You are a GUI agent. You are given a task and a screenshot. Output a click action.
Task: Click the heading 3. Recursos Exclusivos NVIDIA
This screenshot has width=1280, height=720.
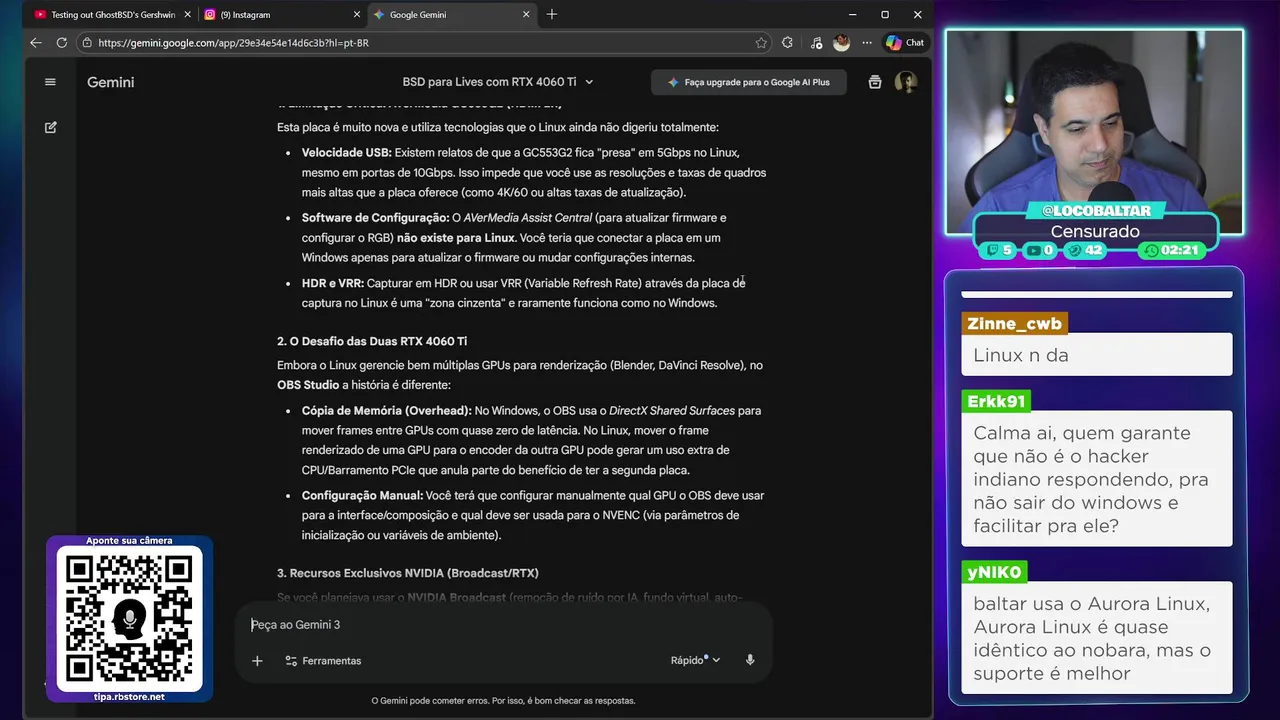tap(408, 573)
